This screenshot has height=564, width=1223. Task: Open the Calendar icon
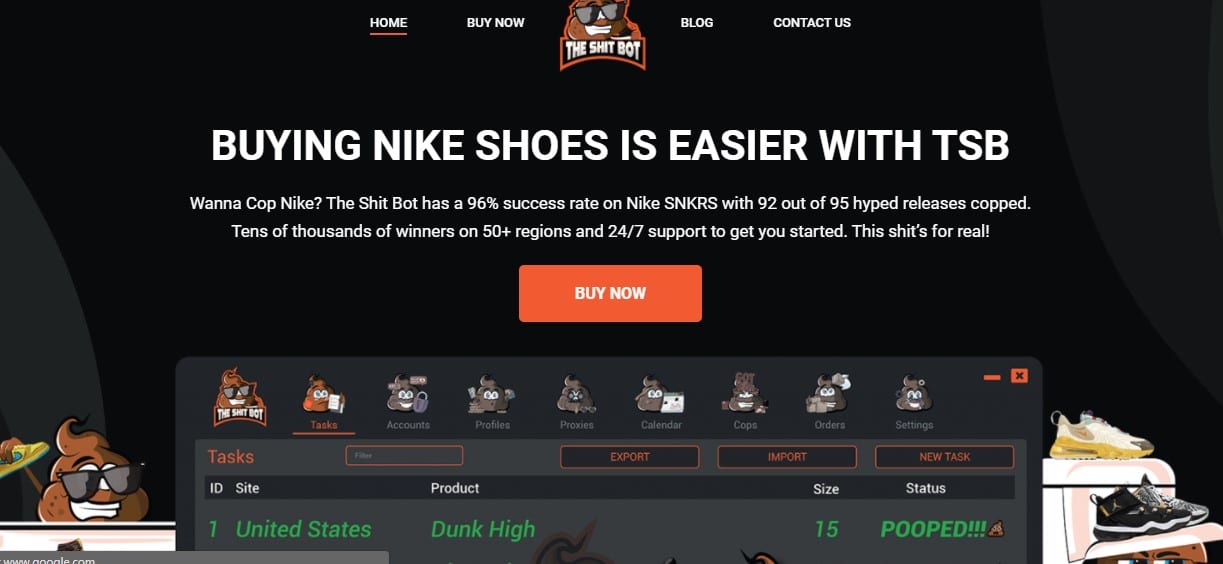[661, 395]
